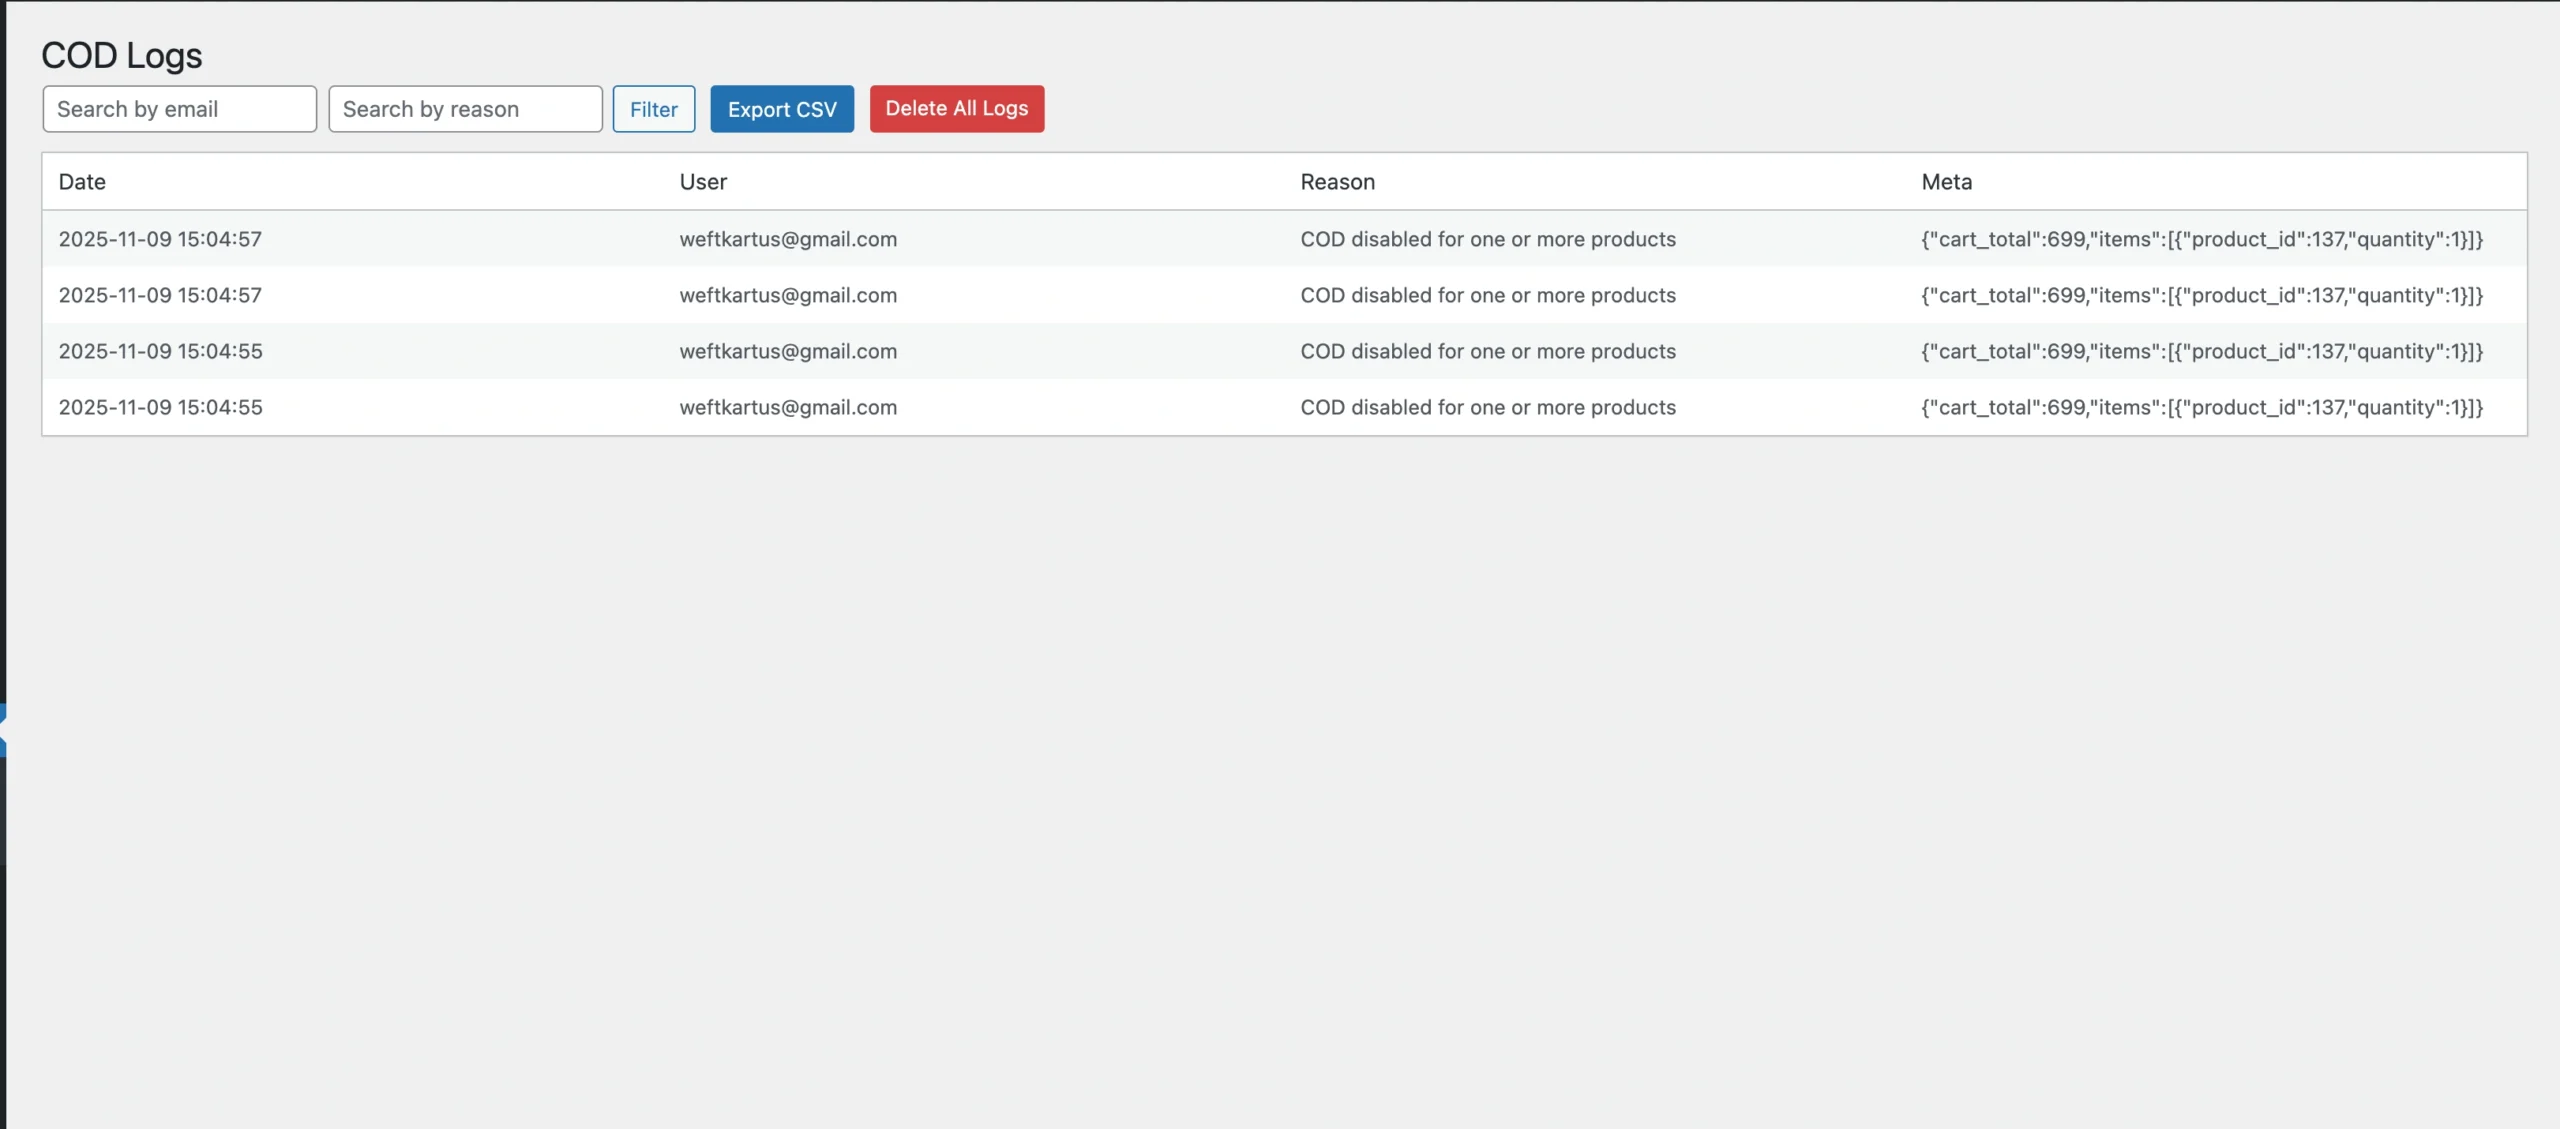The image size is (2560, 1129).
Task: Click the Date column header
Action: point(82,182)
